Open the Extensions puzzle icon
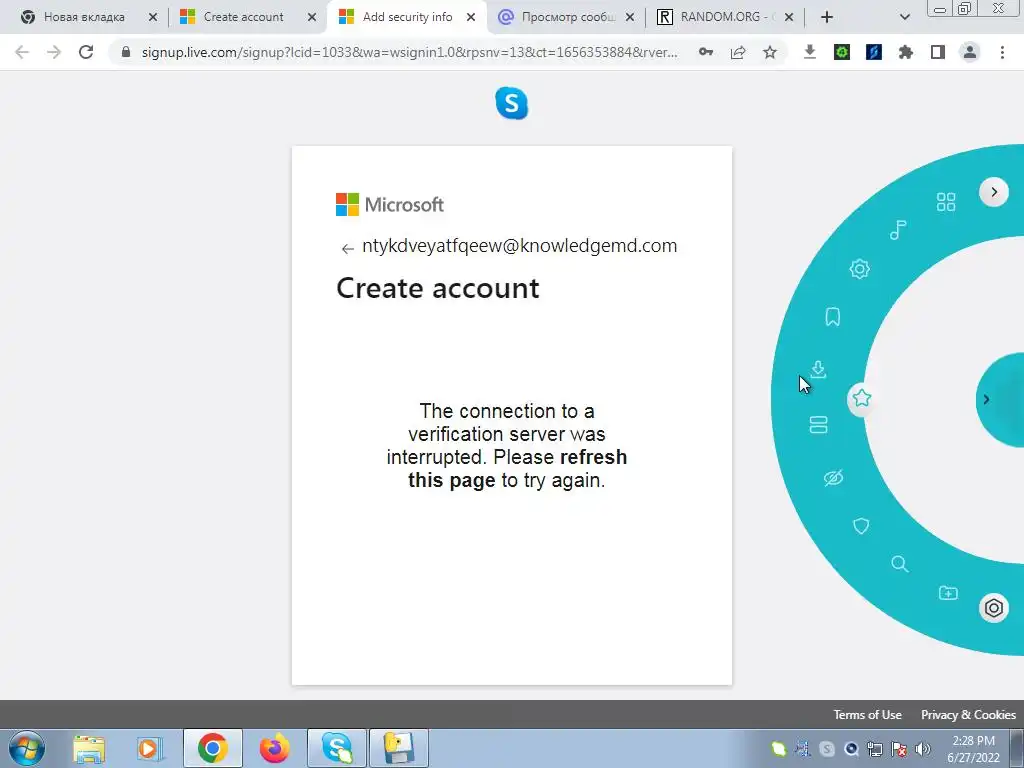This screenshot has width=1024, height=768. coord(906,52)
